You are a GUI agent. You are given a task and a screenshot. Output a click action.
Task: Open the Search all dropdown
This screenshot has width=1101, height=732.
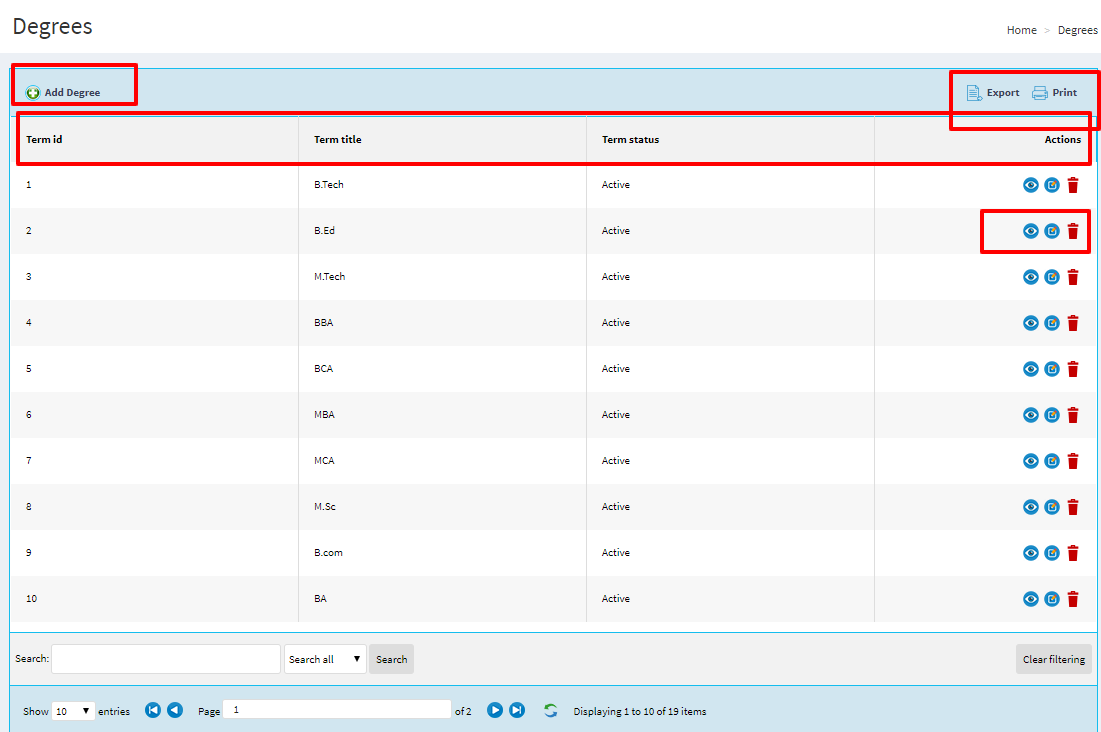coord(325,659)
